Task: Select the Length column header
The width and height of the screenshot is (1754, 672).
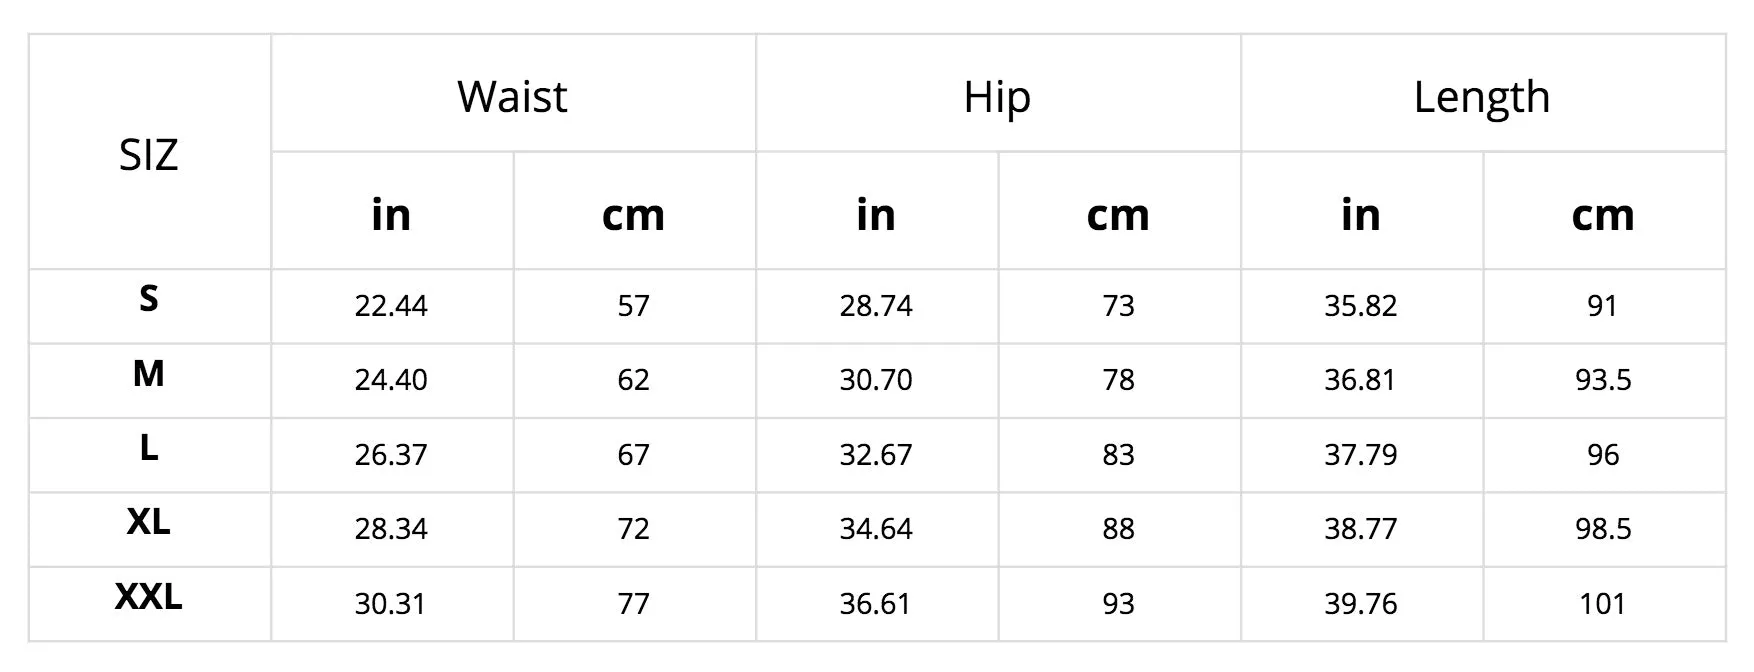Action: 1483,94
